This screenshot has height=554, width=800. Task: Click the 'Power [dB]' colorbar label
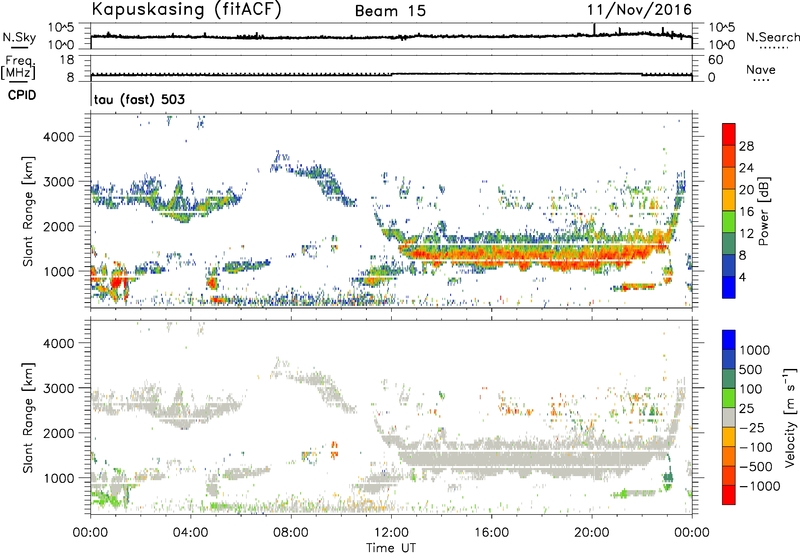click(x=763, y=211)
